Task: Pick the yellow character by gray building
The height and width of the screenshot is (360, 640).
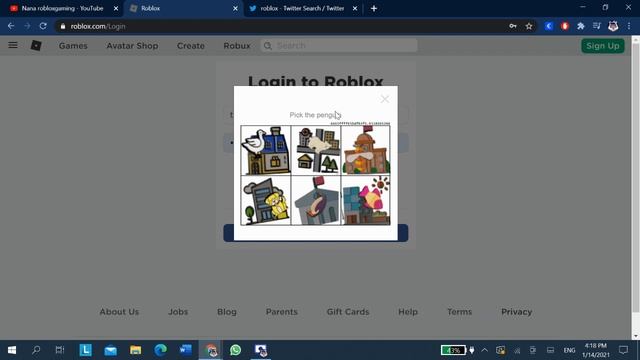Action: pos(266,200)
